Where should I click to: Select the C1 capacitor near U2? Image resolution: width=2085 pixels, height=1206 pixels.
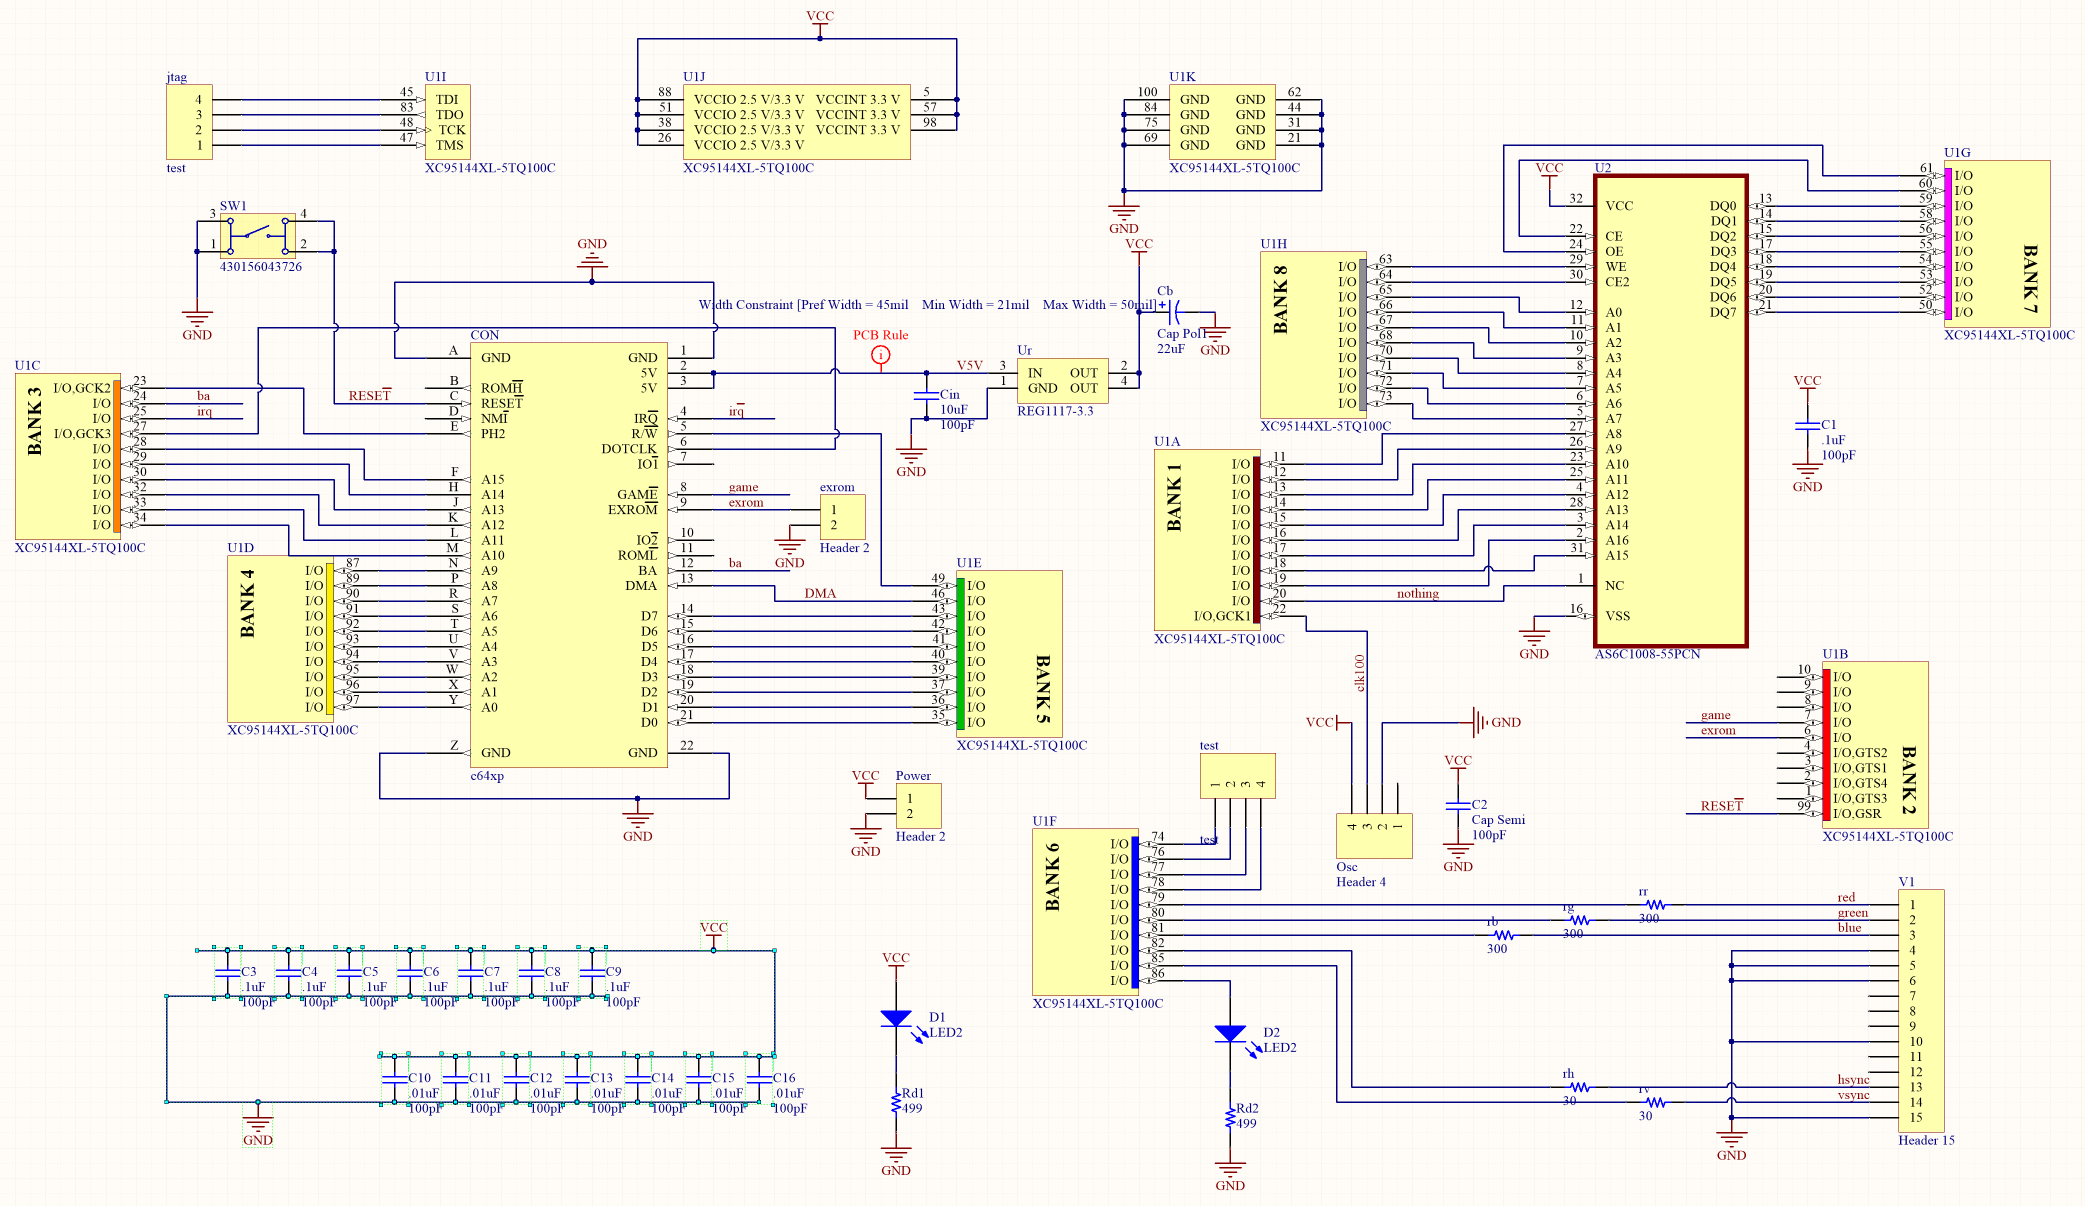tap(1806, 426)
